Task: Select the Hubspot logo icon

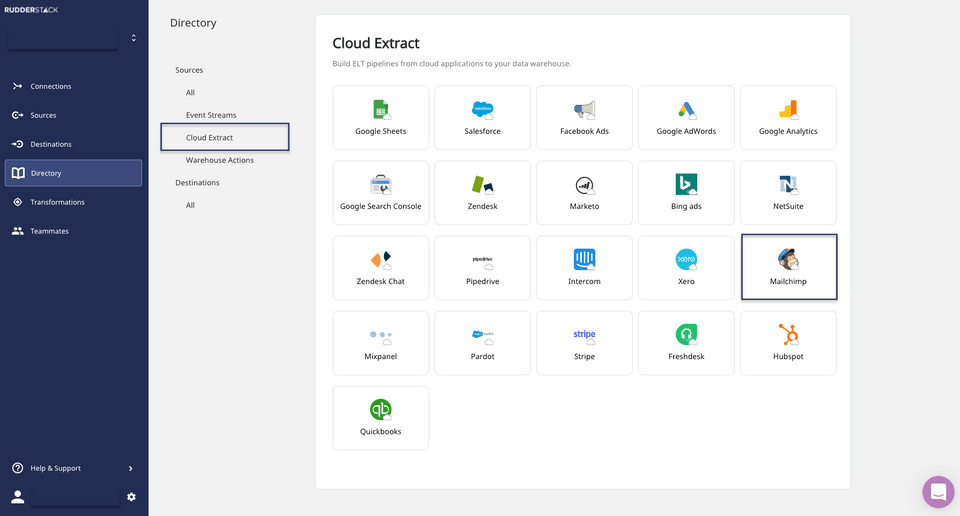Action: (x=788, y=335)
